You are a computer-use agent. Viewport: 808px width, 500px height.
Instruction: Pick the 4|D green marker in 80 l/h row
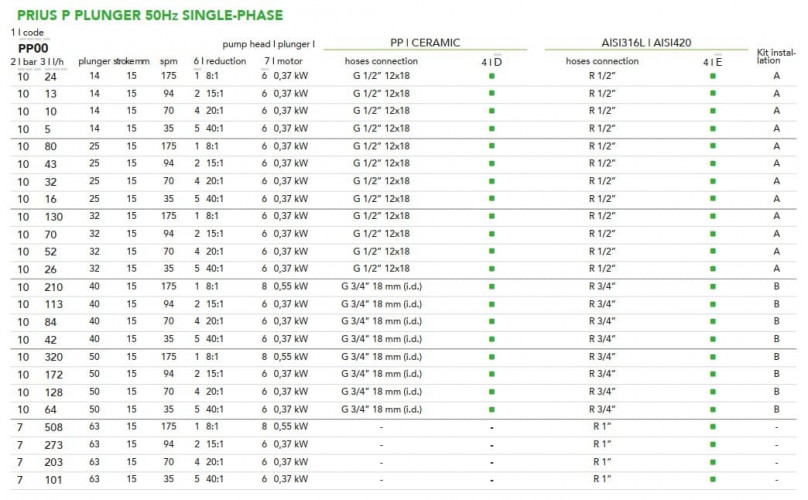coord(491,146)
